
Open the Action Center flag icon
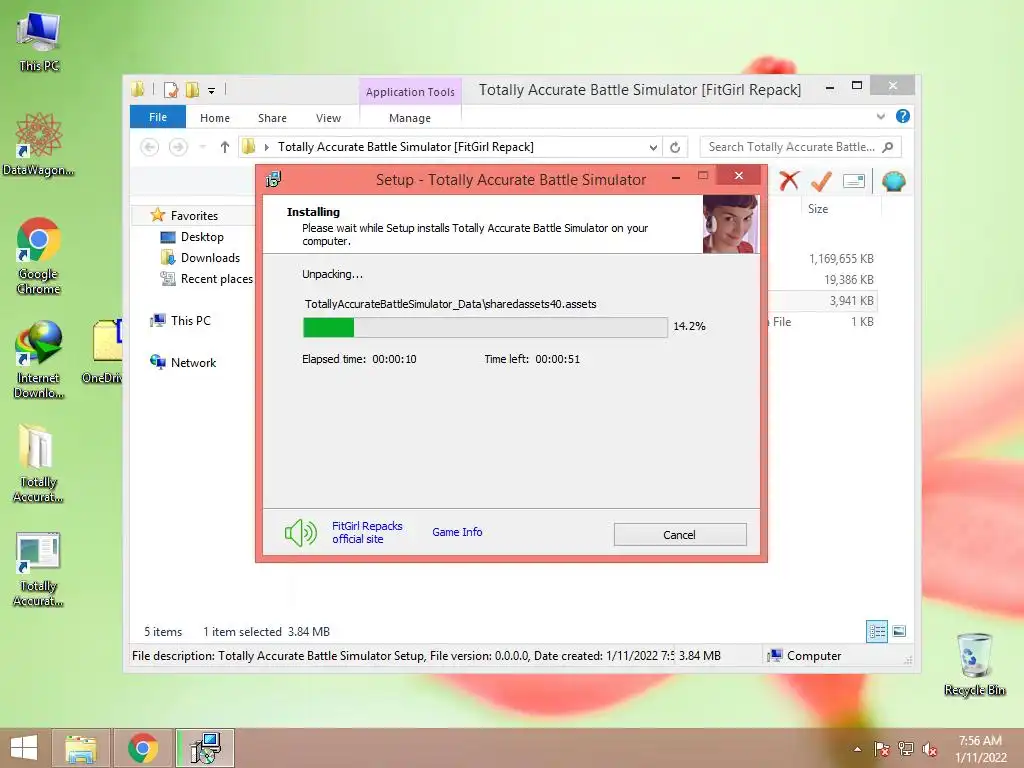point(882,749)
